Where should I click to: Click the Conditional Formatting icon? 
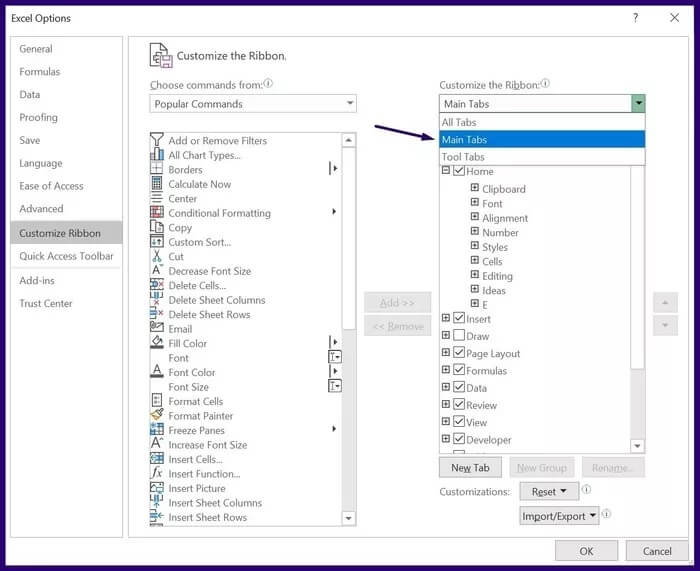pyautogui.click(x=157, y=213)
